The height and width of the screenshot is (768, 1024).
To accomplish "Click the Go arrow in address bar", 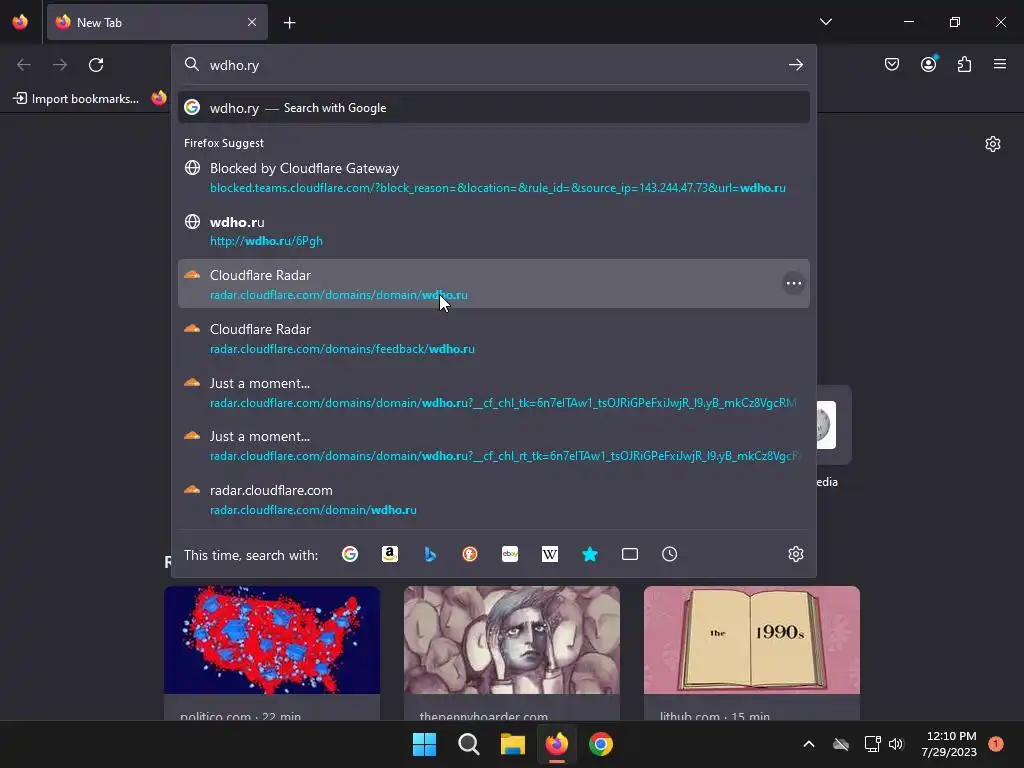I will [x=795, y=65].
